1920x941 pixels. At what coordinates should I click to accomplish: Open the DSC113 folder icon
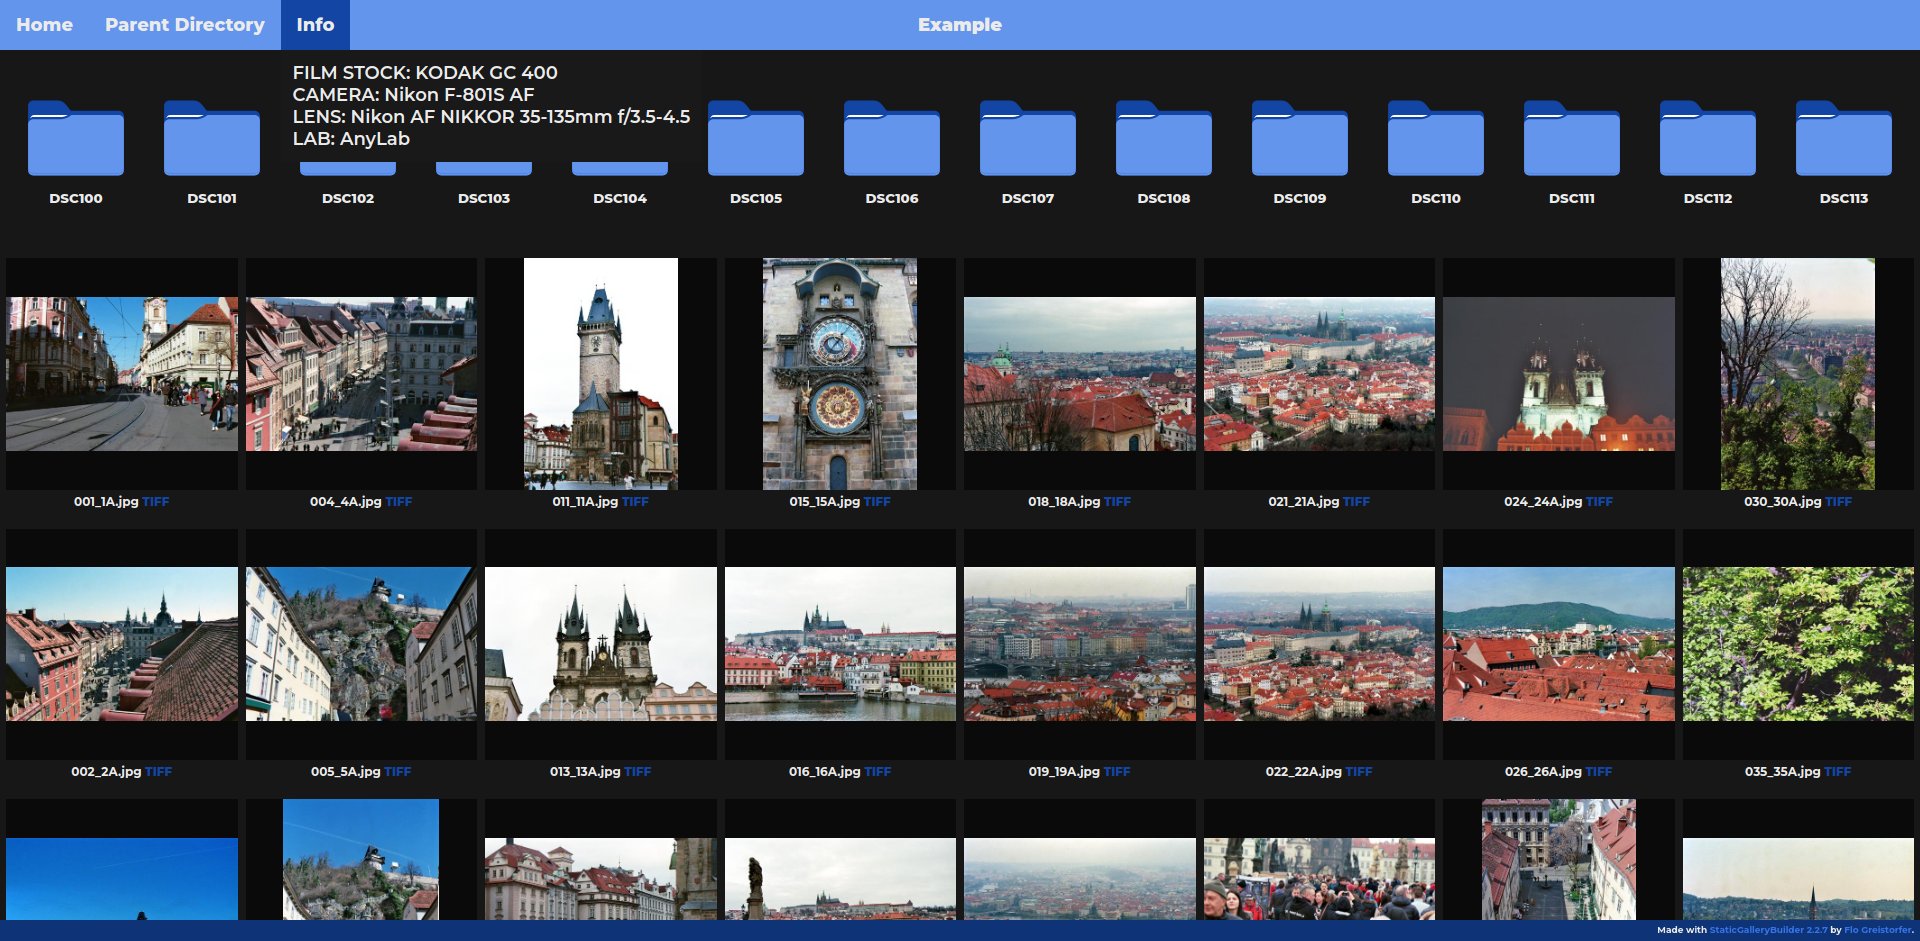coord(1844,139)
